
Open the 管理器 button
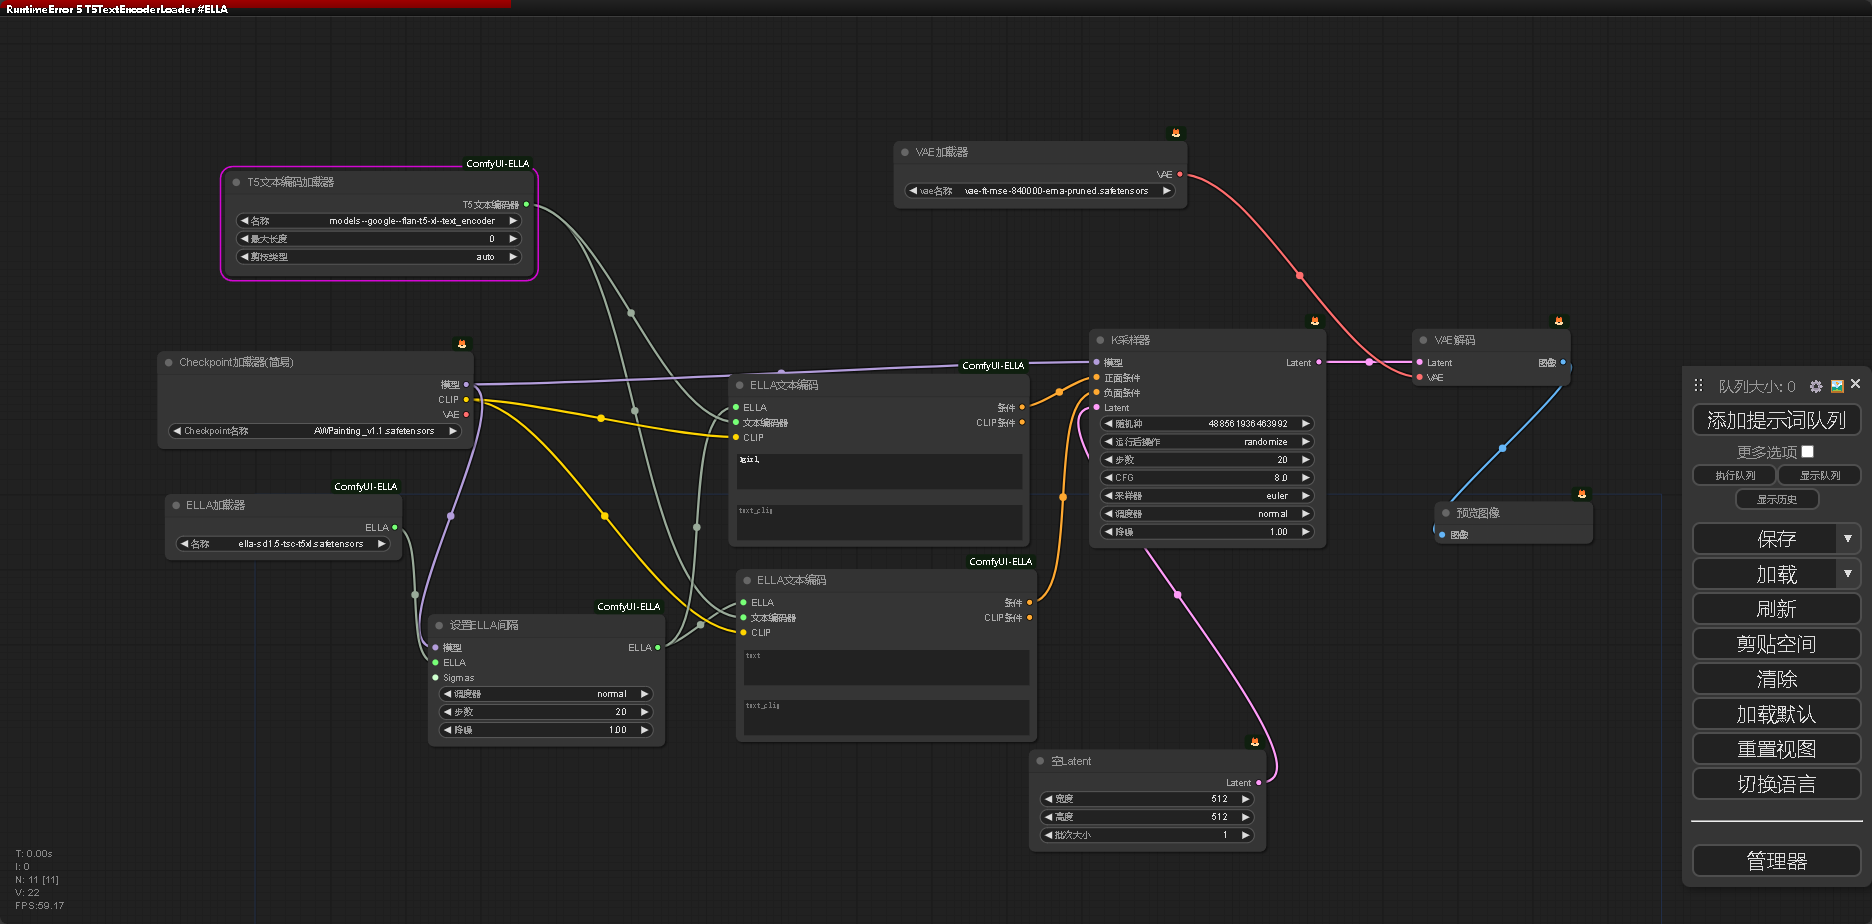click(x=1776, y=860)
